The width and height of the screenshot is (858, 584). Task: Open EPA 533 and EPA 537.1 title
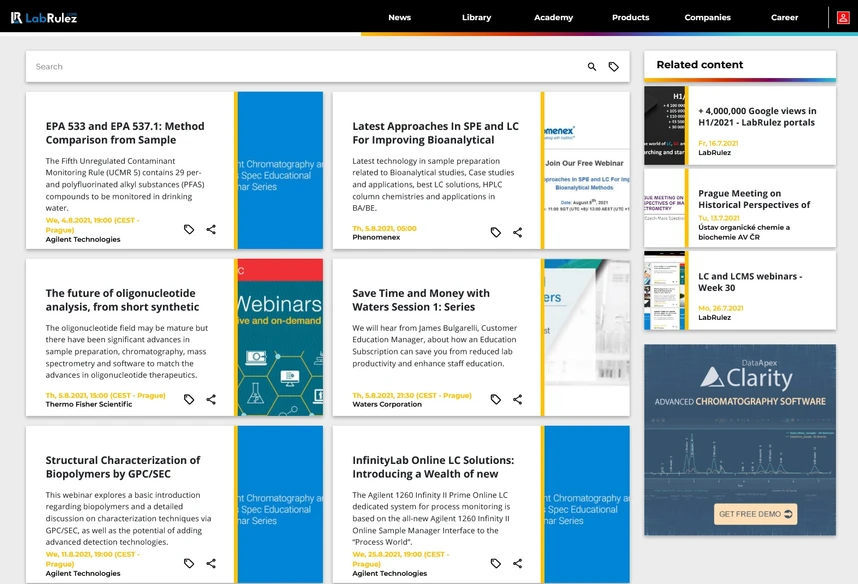125,133
